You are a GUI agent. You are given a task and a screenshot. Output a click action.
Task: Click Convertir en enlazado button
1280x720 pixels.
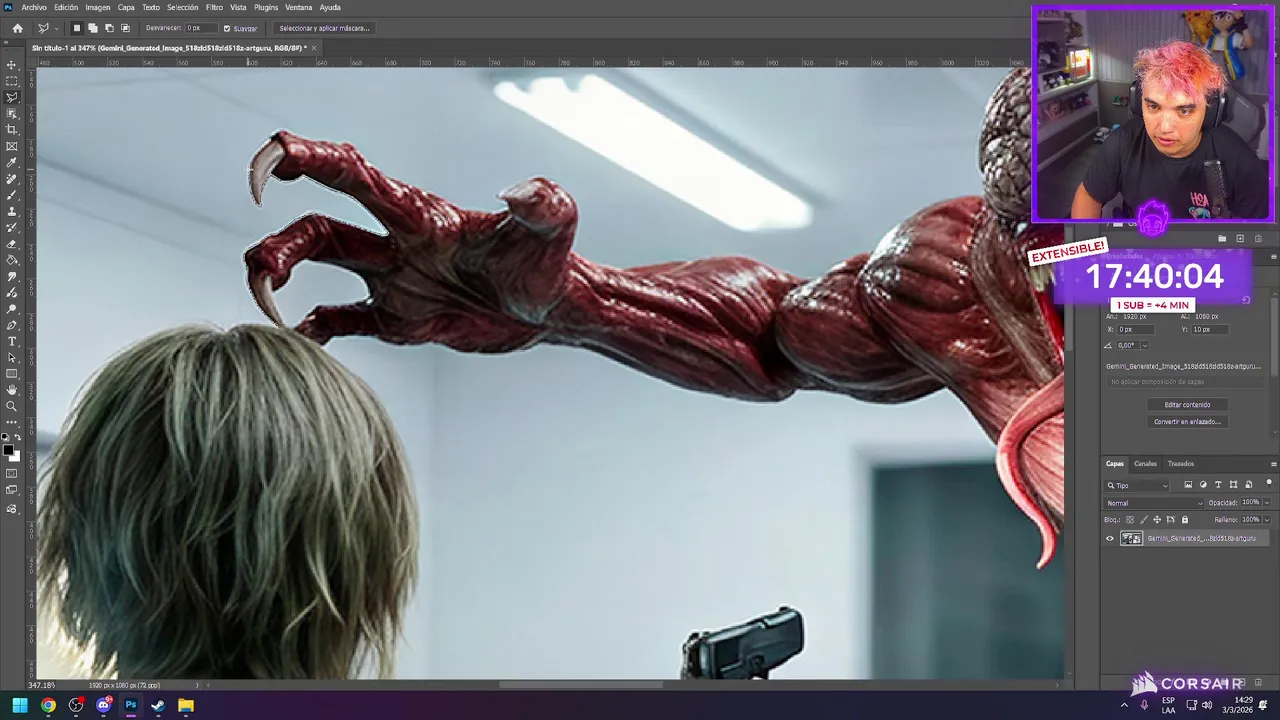tap(1187, 422)
